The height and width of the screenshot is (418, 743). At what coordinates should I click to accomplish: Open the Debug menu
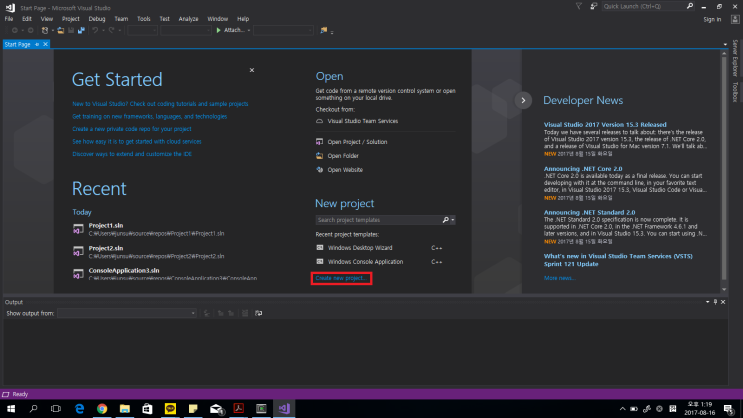[97, 19]
